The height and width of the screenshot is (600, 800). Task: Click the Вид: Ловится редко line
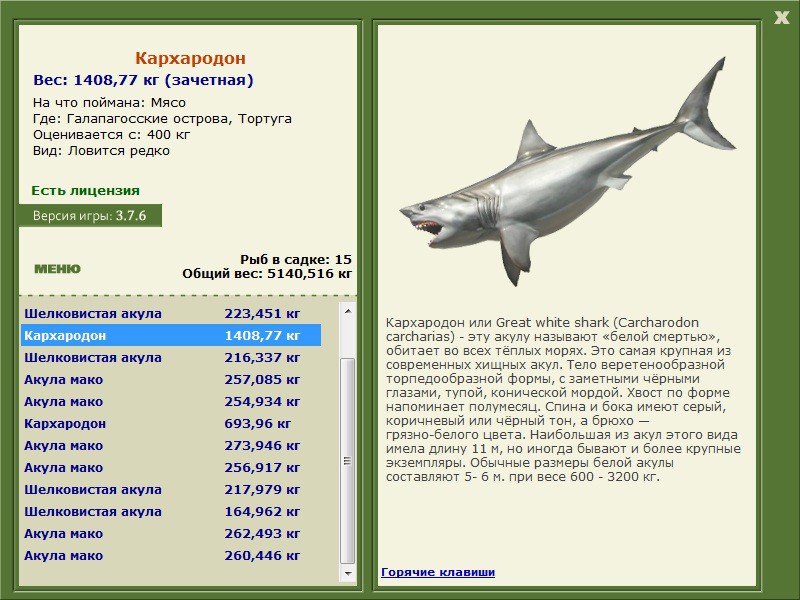click(101, 151)
